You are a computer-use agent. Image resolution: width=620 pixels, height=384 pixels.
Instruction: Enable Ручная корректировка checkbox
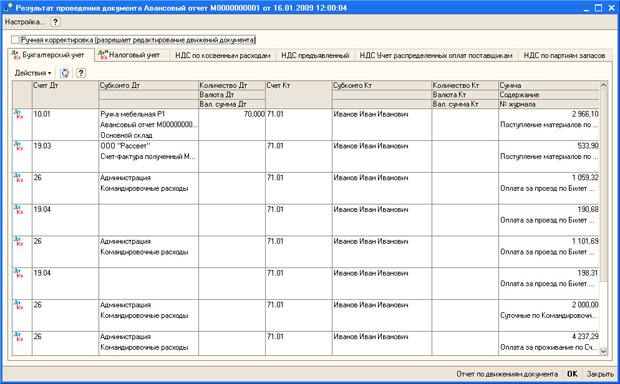click(x=15, y=40)
